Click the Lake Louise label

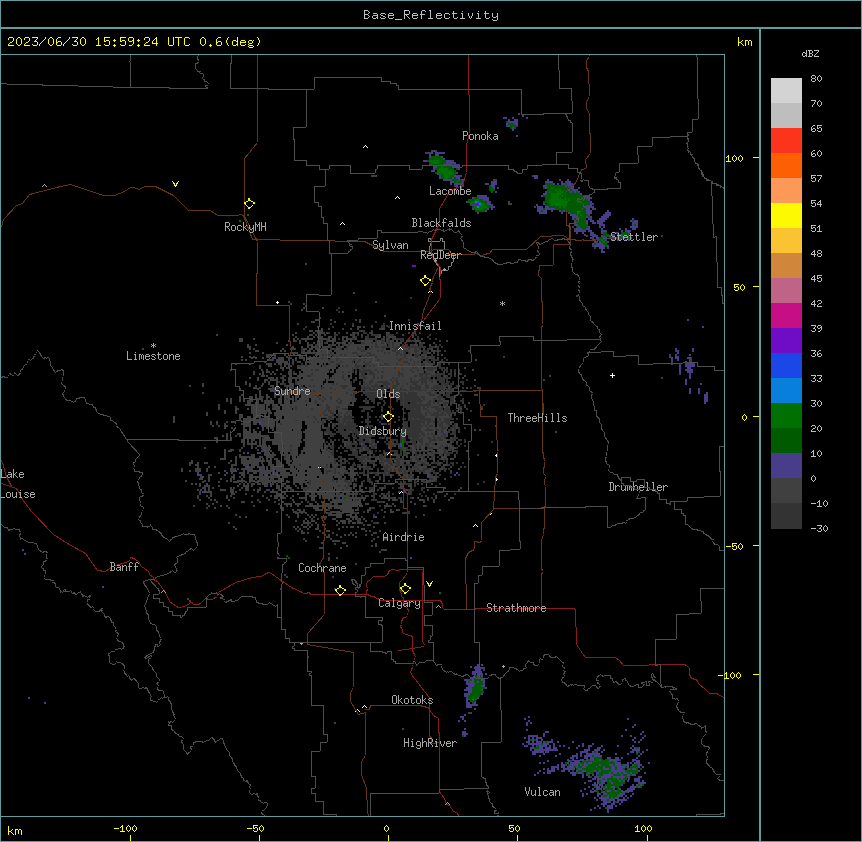coord(16,484)
